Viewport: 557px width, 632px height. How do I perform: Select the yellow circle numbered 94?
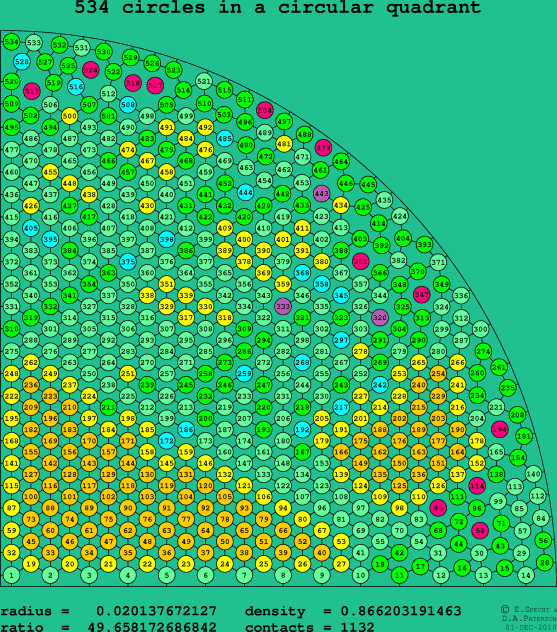pos(283,508)
